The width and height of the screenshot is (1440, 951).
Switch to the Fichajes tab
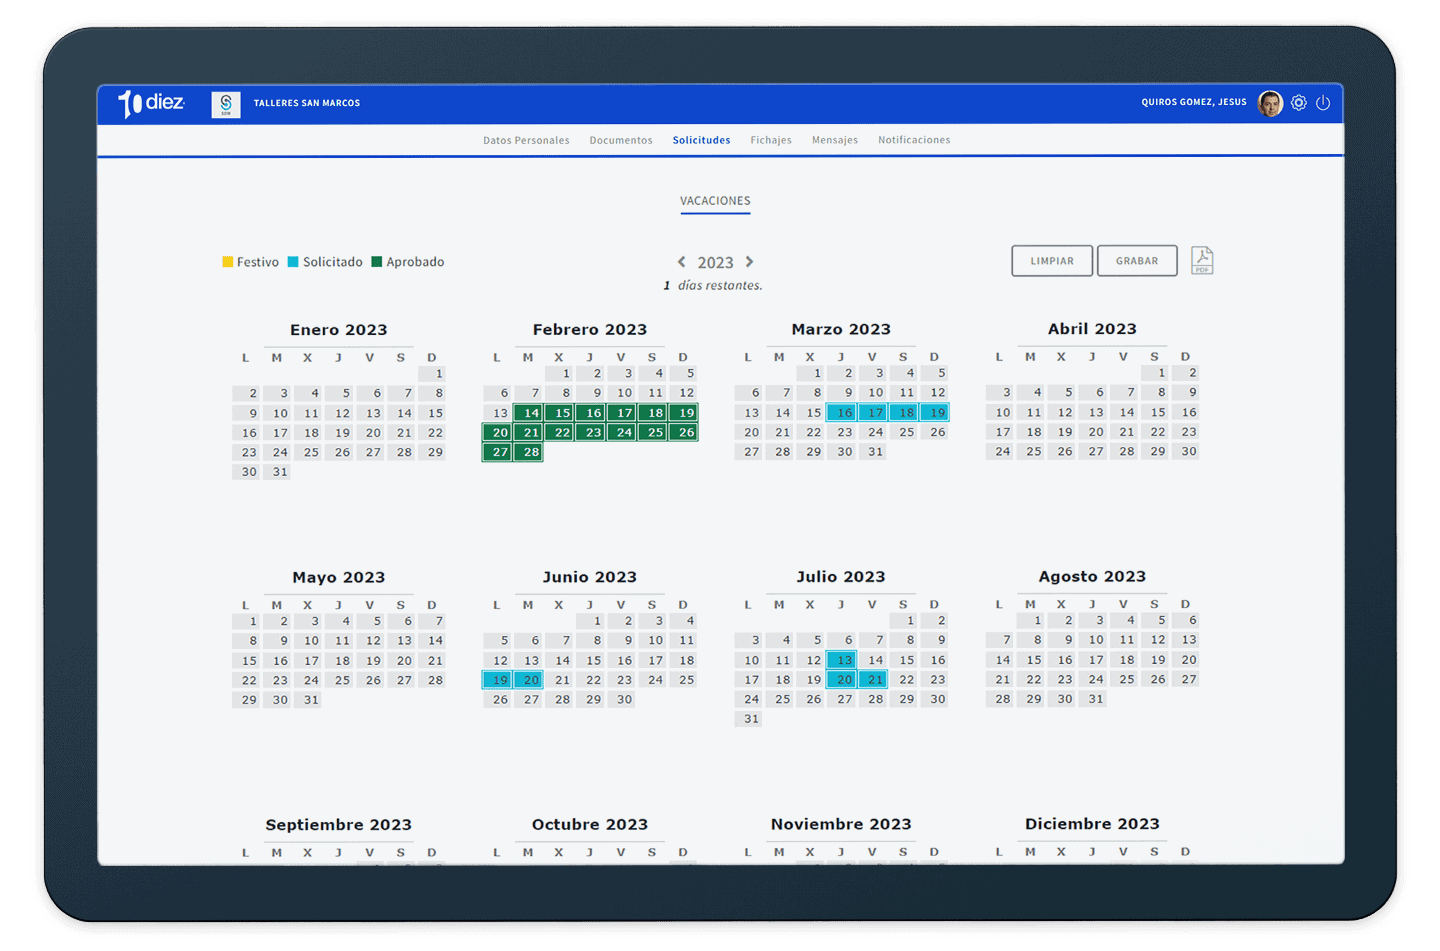pyautogui.click(x=771, y=141)
